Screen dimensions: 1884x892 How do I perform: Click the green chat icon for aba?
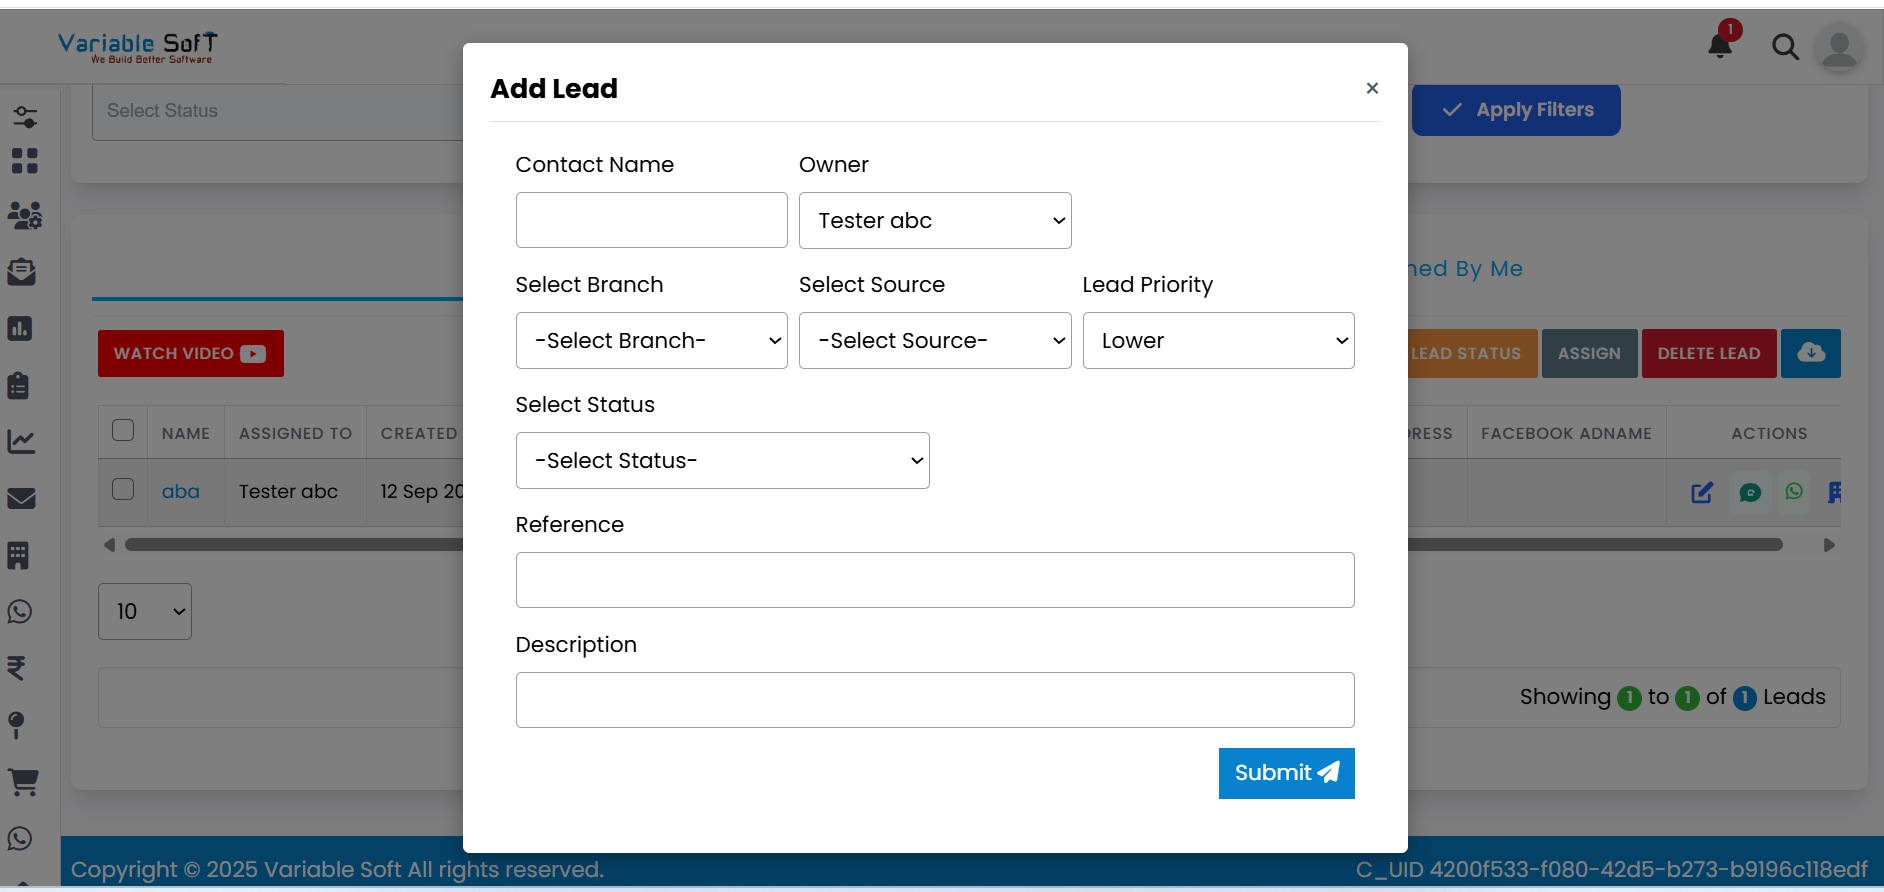click(x=1750, y=492)
